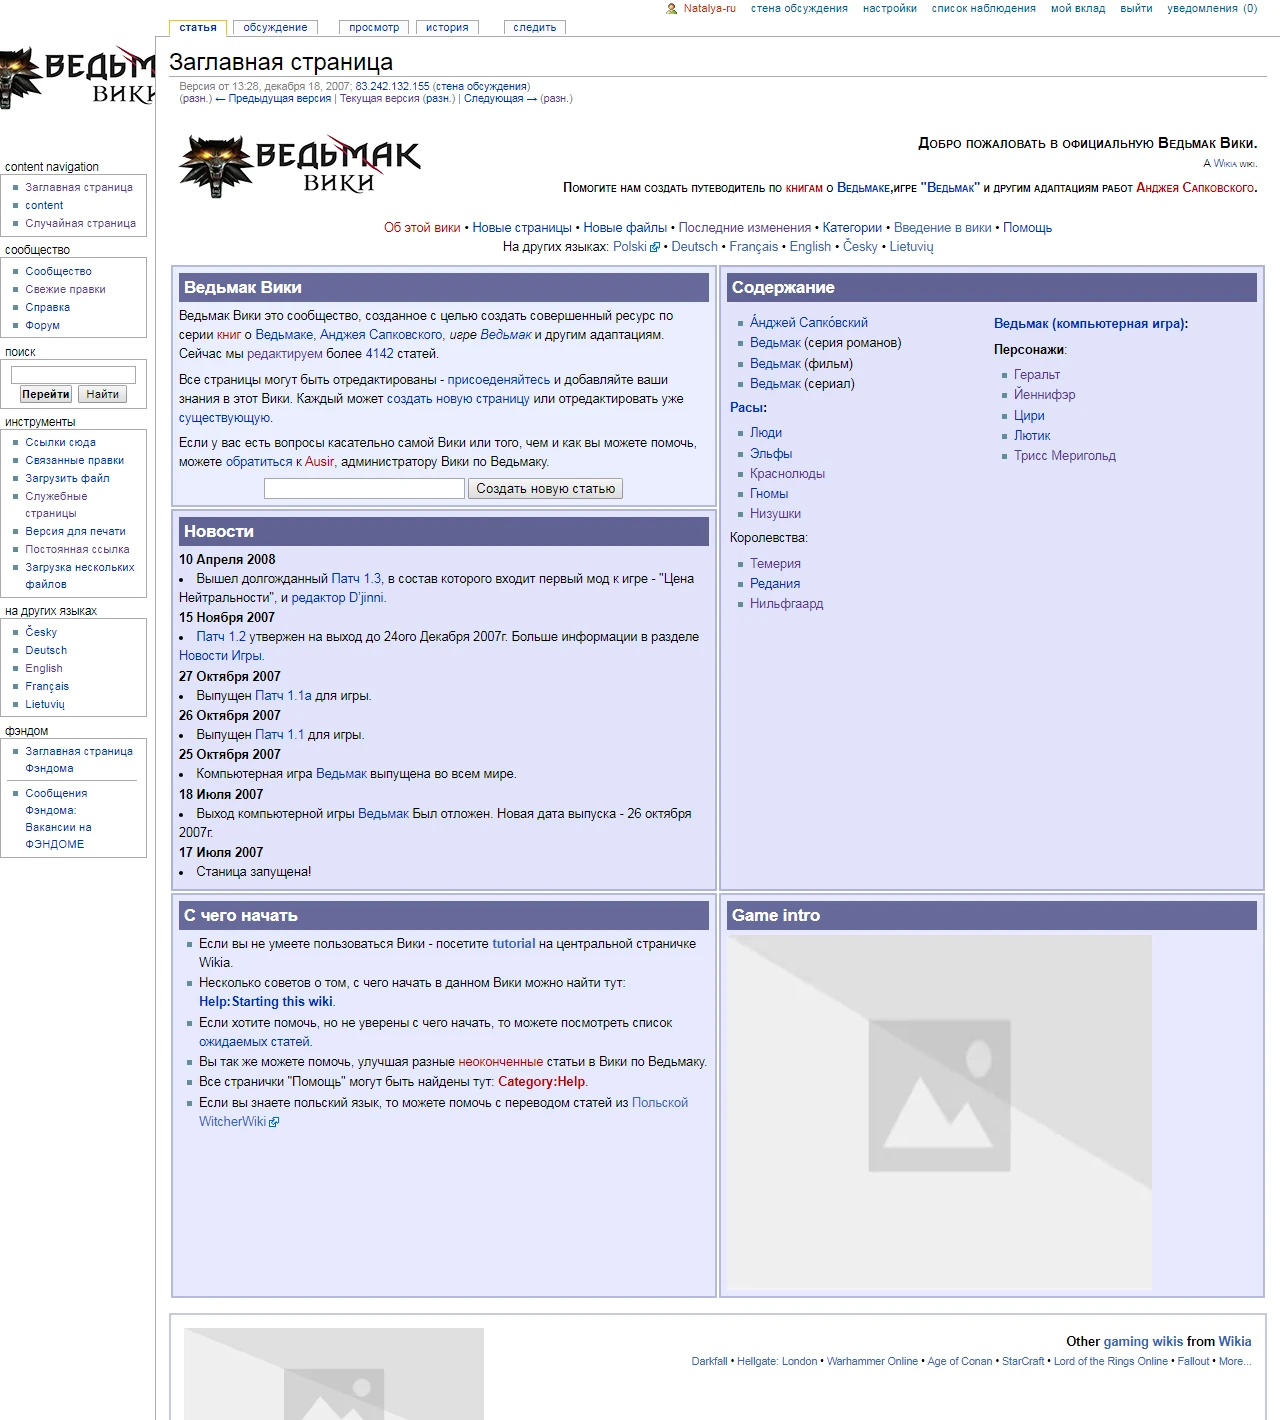Image resolution: width=1280 pixels, height=1420 pixels.
Task: Click the large Ведьмак Вики logo in article
Action: 300,166
